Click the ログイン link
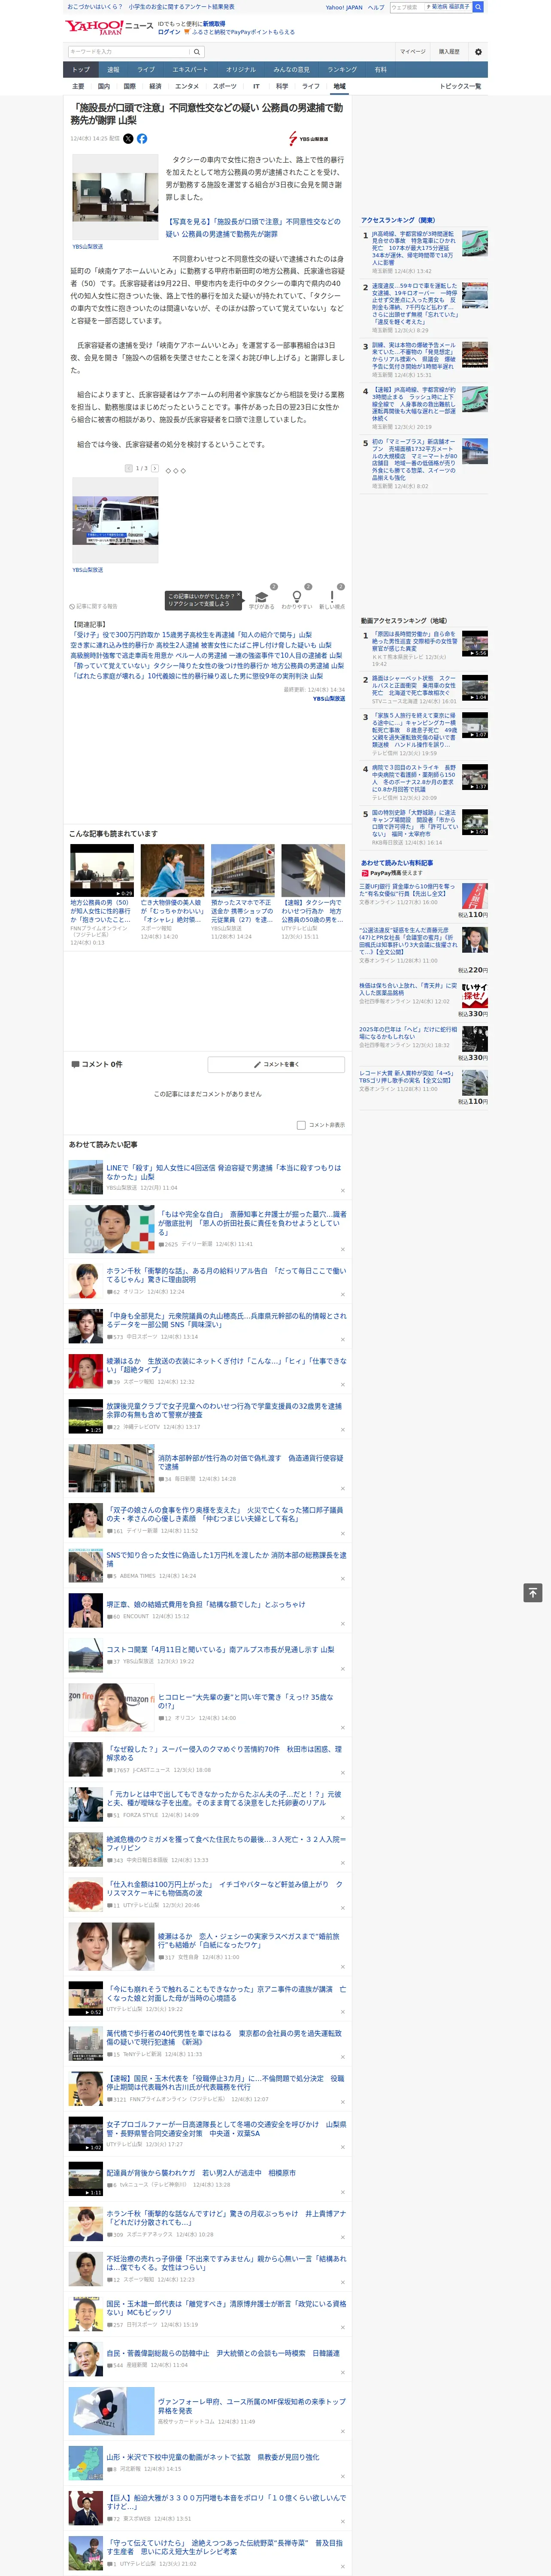This screenshot has height=2576, width=551. 169,32
